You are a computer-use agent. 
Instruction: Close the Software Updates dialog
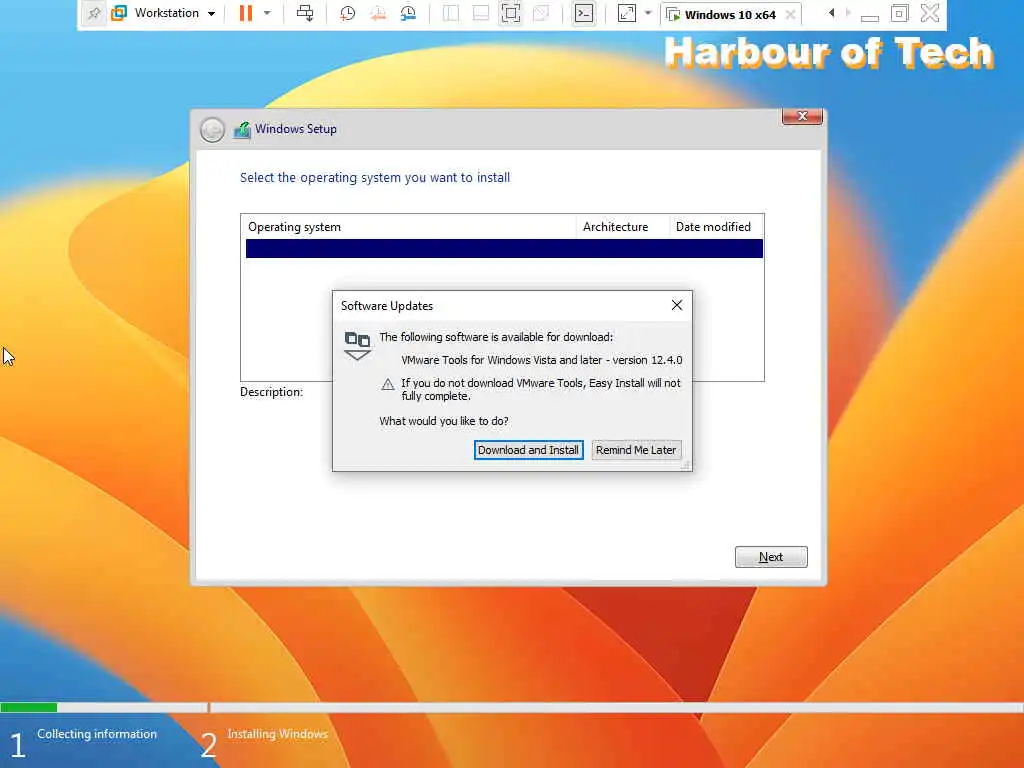tap(677, 305)
